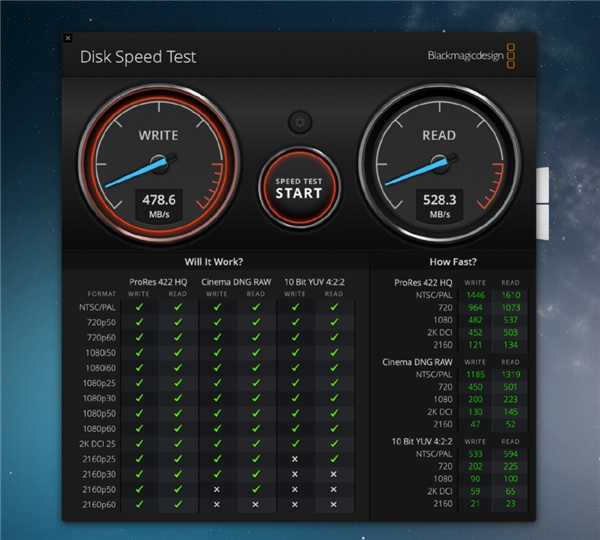Click the 2160p50 Cinema DNG RAW write X mark

217,489
